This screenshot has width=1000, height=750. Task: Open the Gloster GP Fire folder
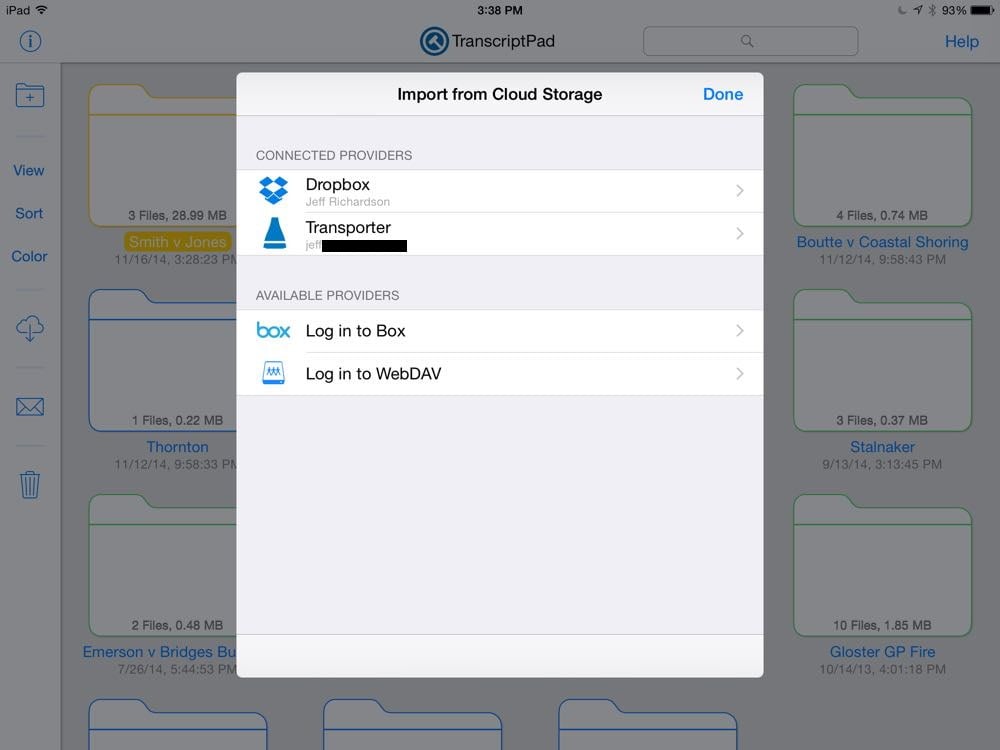882,565
